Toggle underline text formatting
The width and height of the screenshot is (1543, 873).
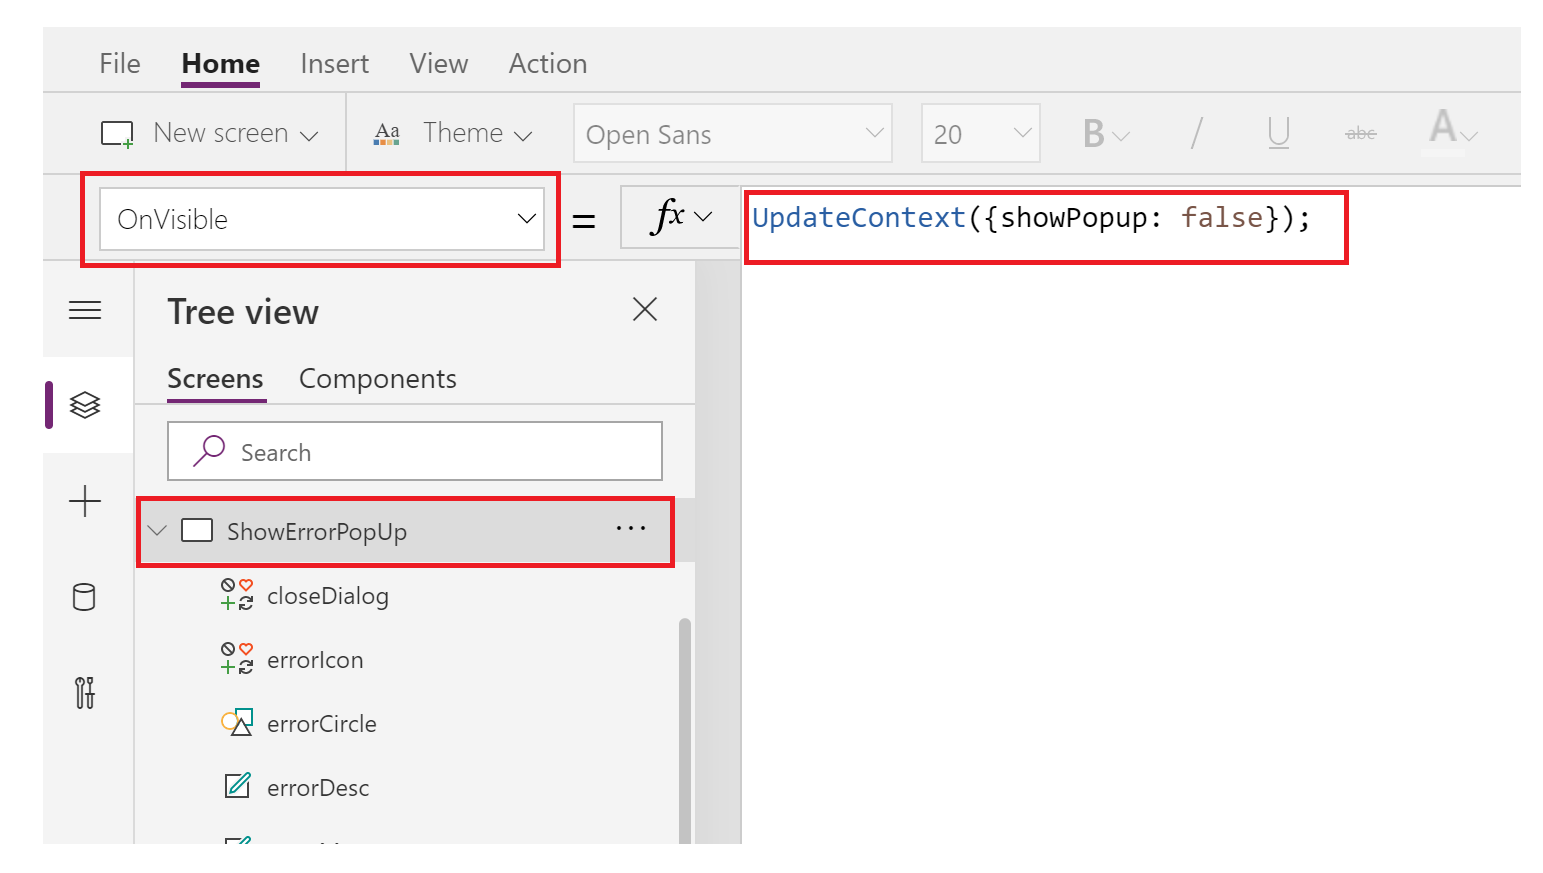click(1277, 132)
